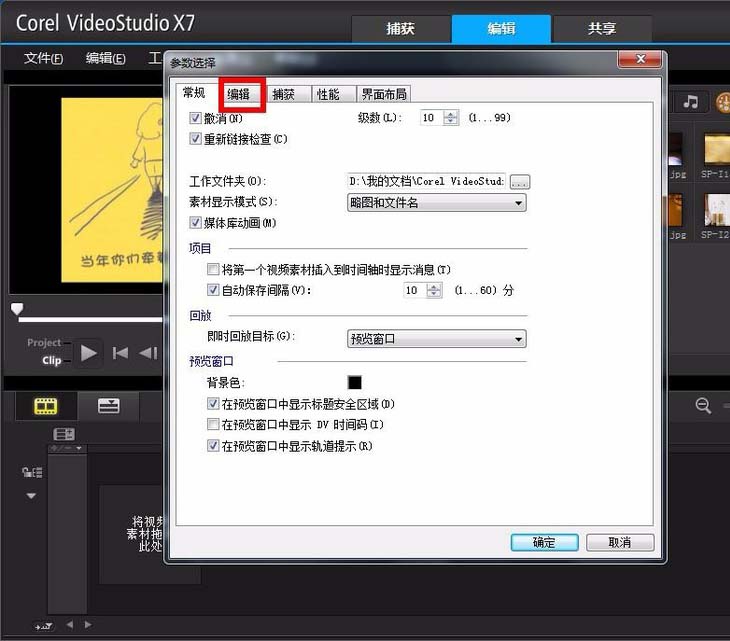Select Project playback mode
730x641 pixels.
[44, 343]
